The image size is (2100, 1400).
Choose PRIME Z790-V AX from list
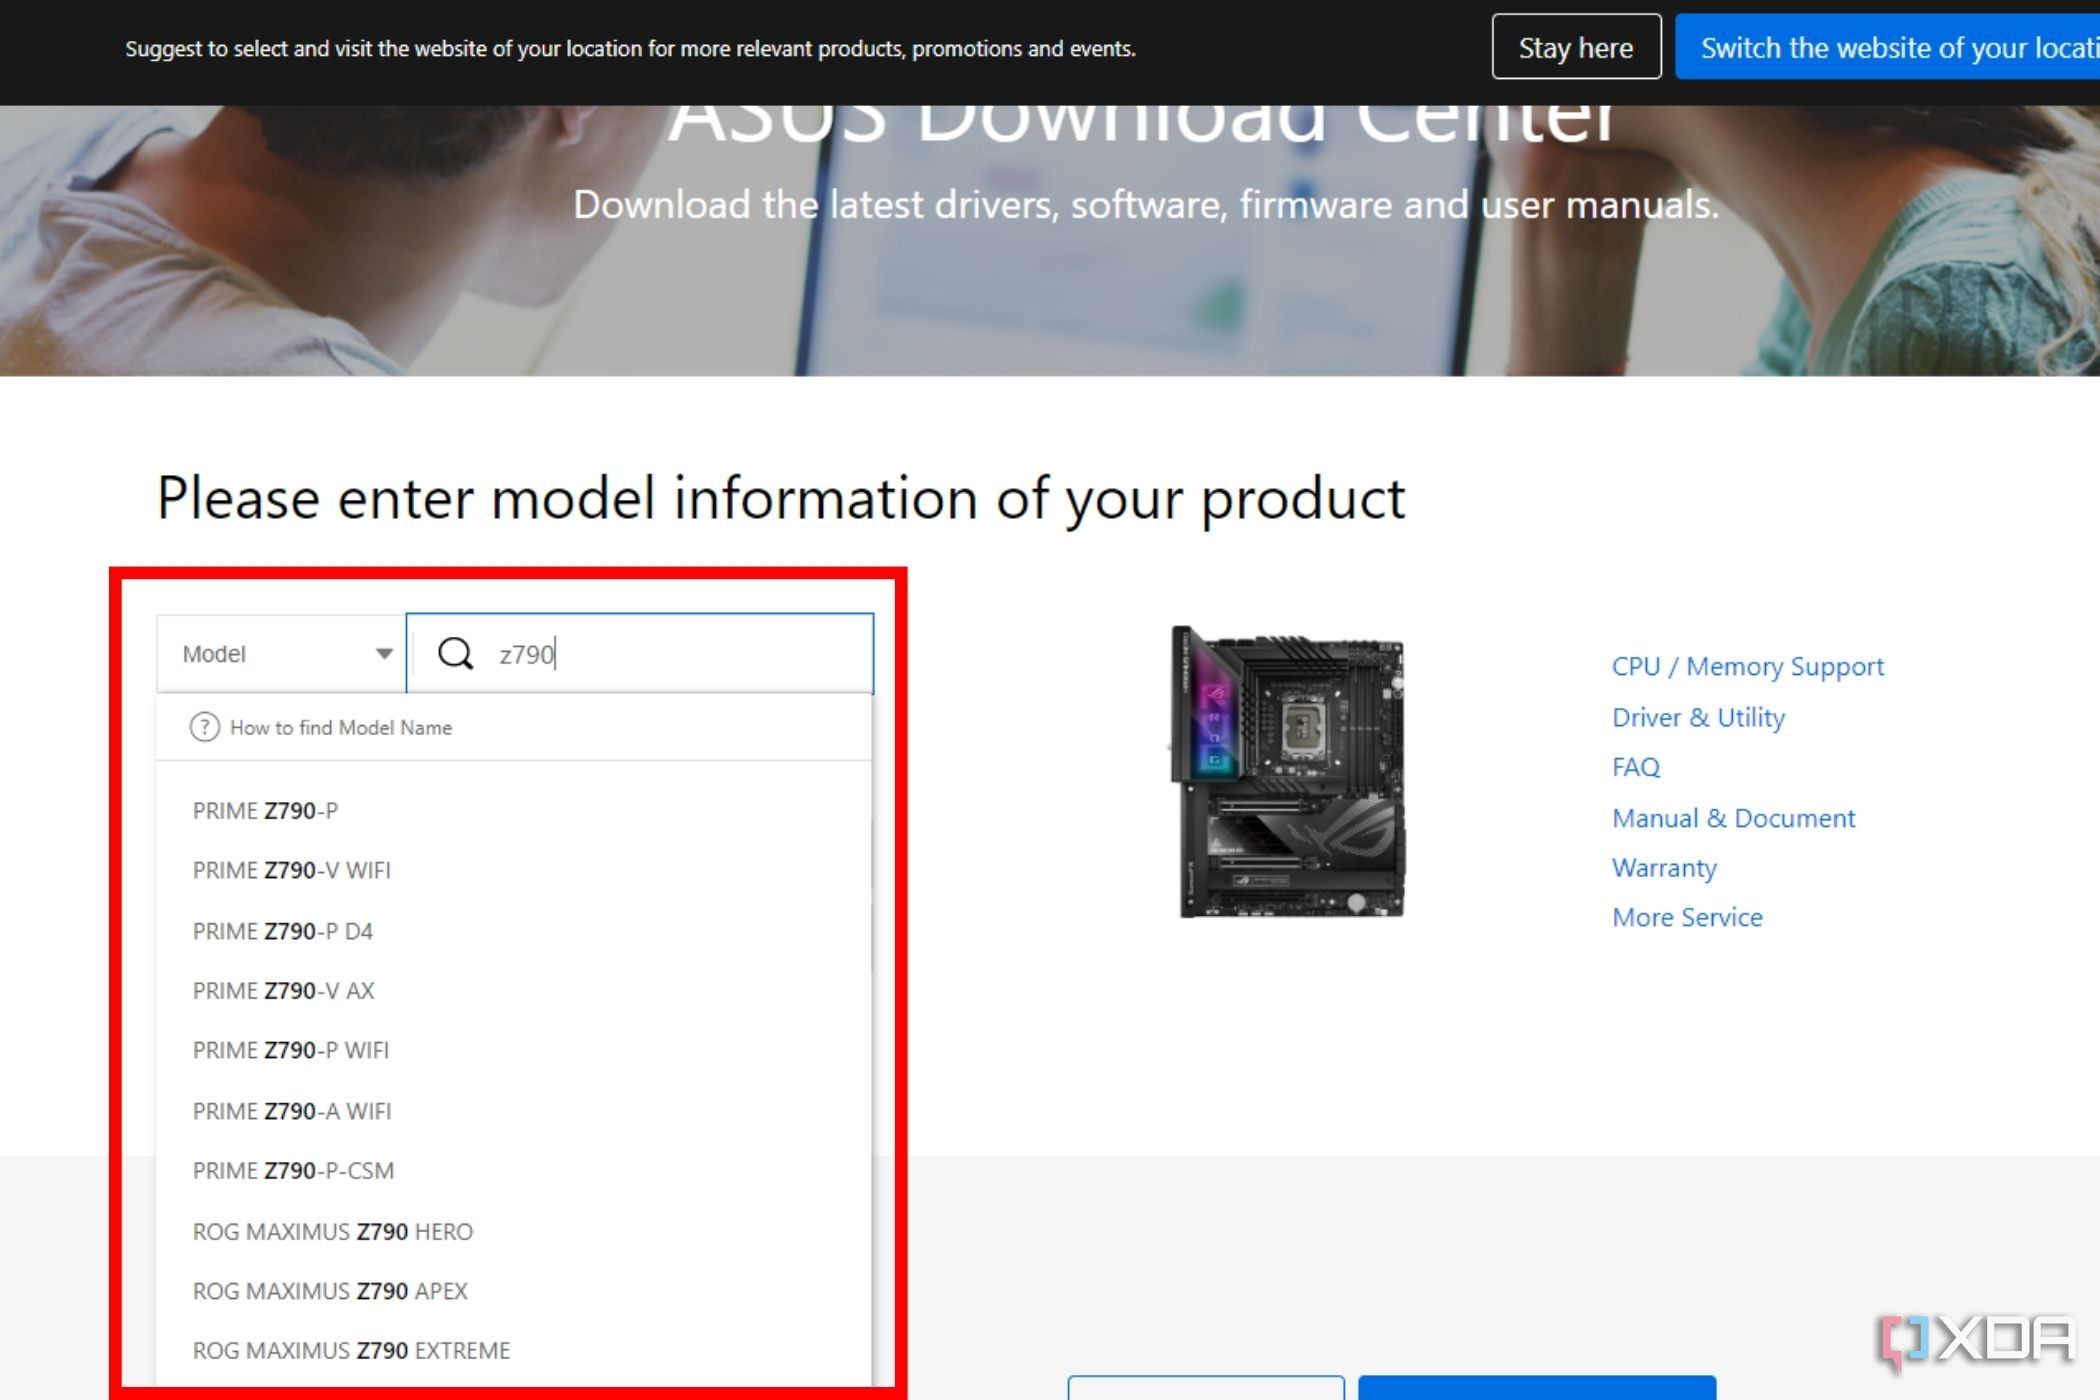pyautogui.click(x=283, y=991)
